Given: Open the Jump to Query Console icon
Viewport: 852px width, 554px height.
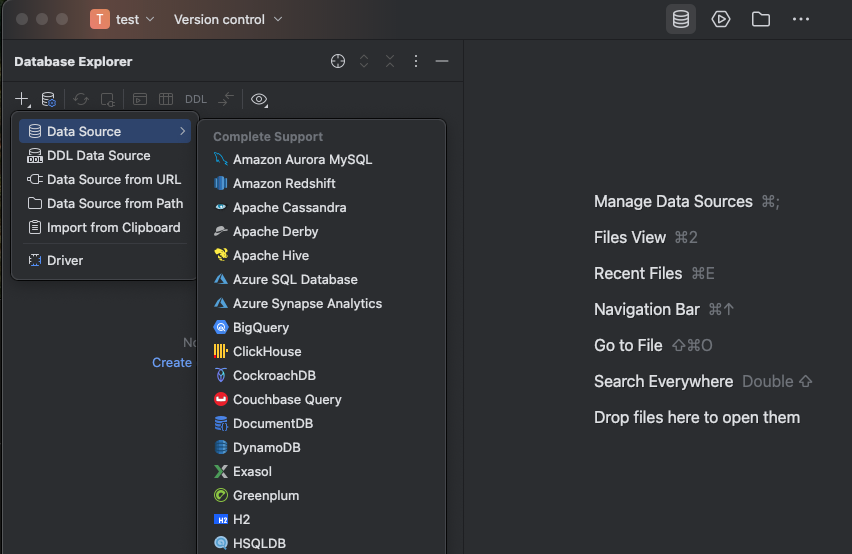Looking at the screenshot, I should click(140, 99).
